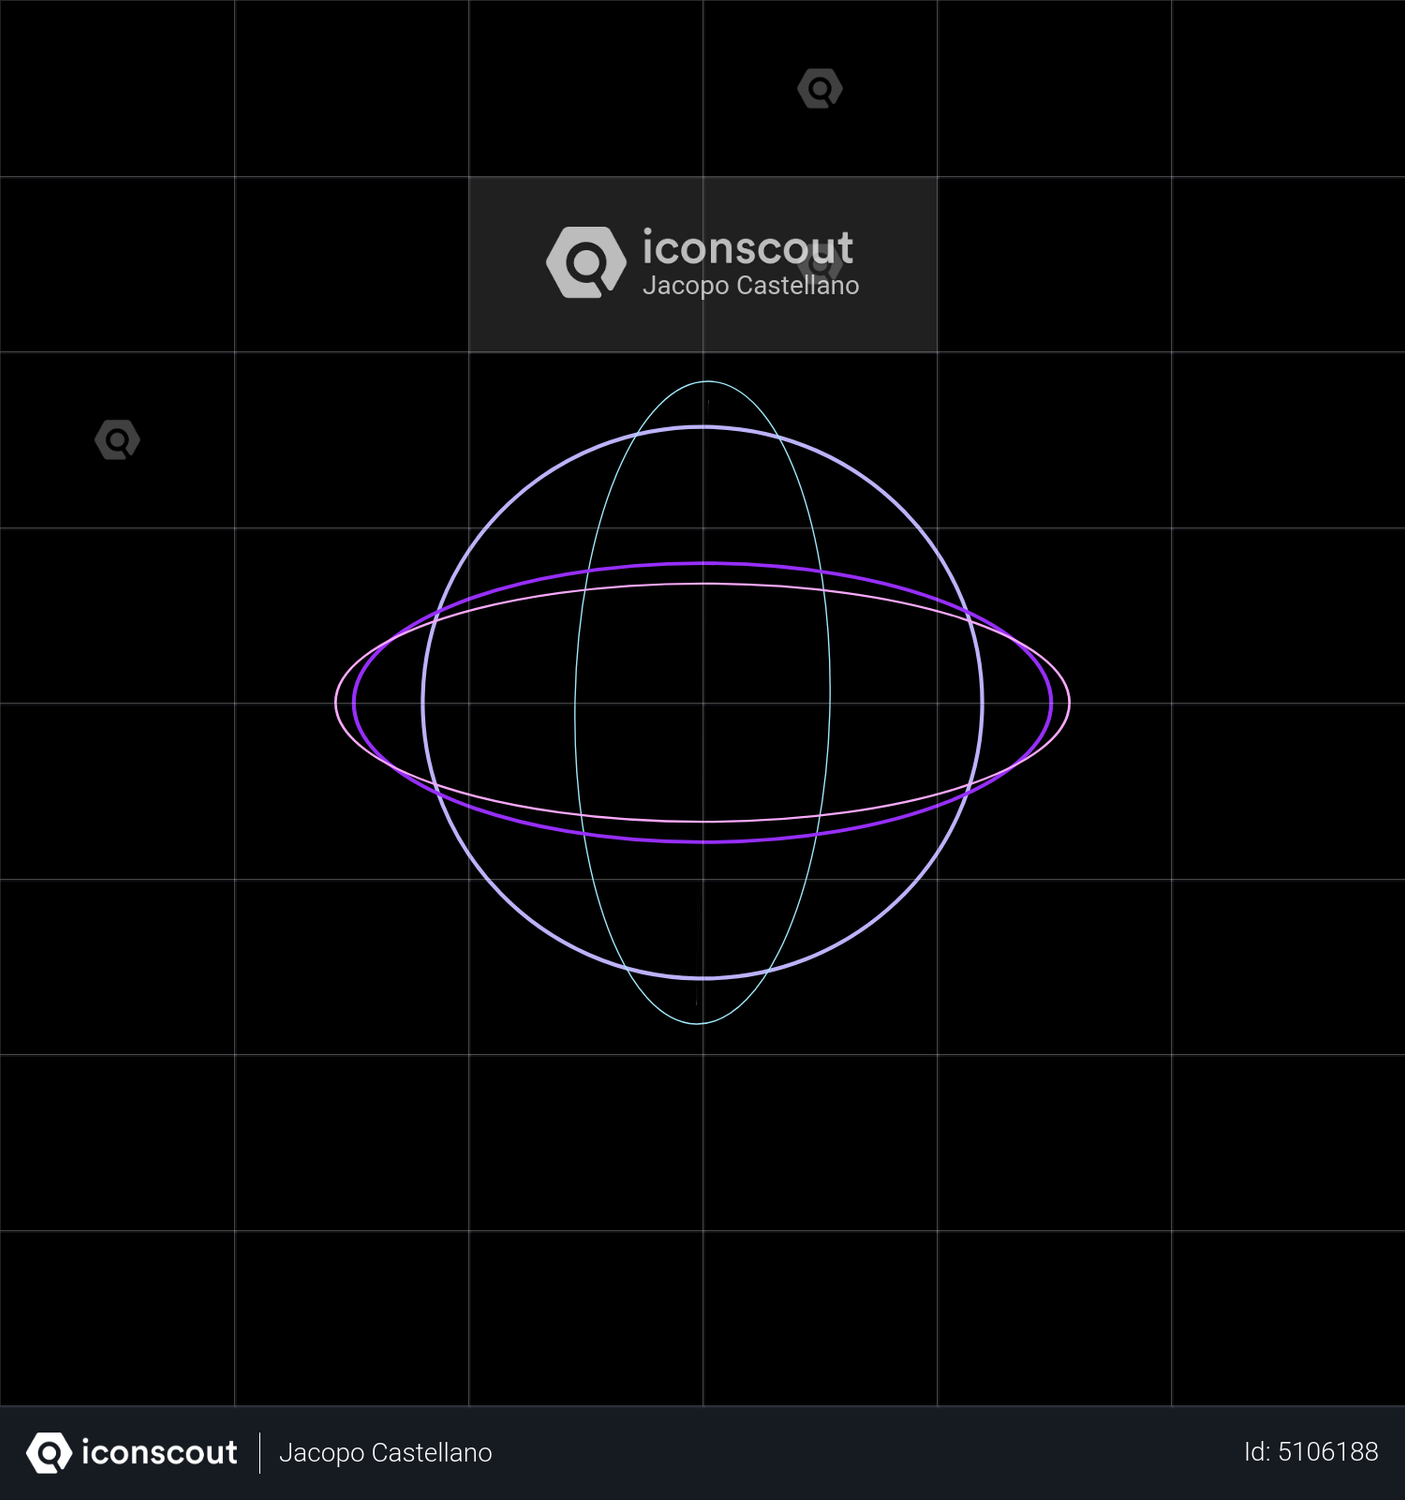The width and height of the screenshot is (1405, 1500).
Task: Open the footer Jacopo Castellano author link
Action: coord(385,1453)
